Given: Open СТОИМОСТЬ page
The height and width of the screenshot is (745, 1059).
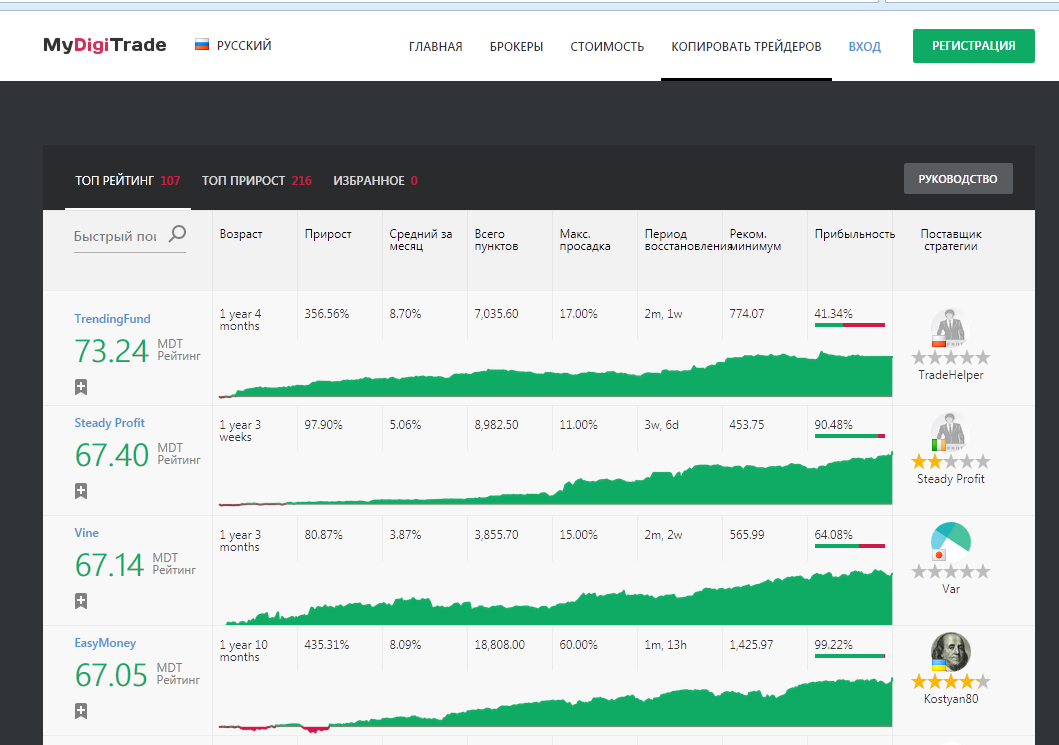Looking at the screenshot, I should pyautogui.click(x=607, y=47).
